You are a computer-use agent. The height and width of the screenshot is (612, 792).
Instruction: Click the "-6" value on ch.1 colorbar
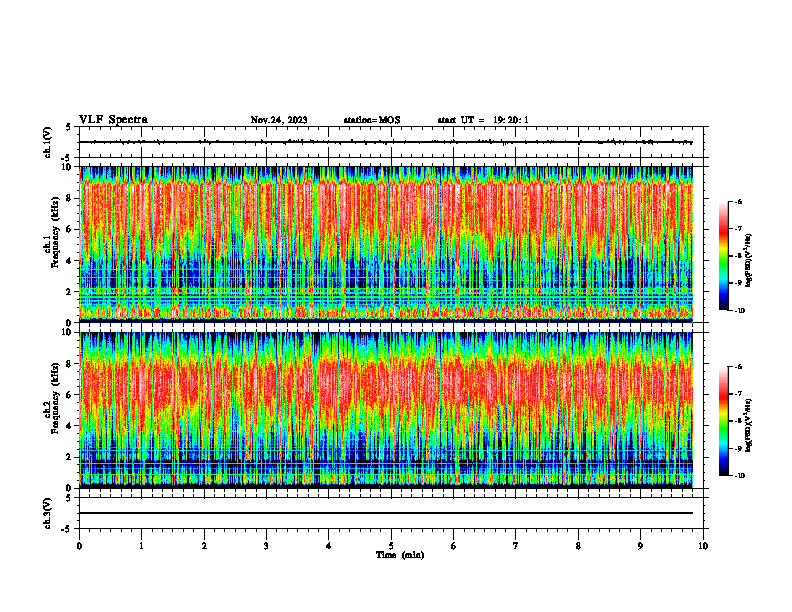(738, 201)
